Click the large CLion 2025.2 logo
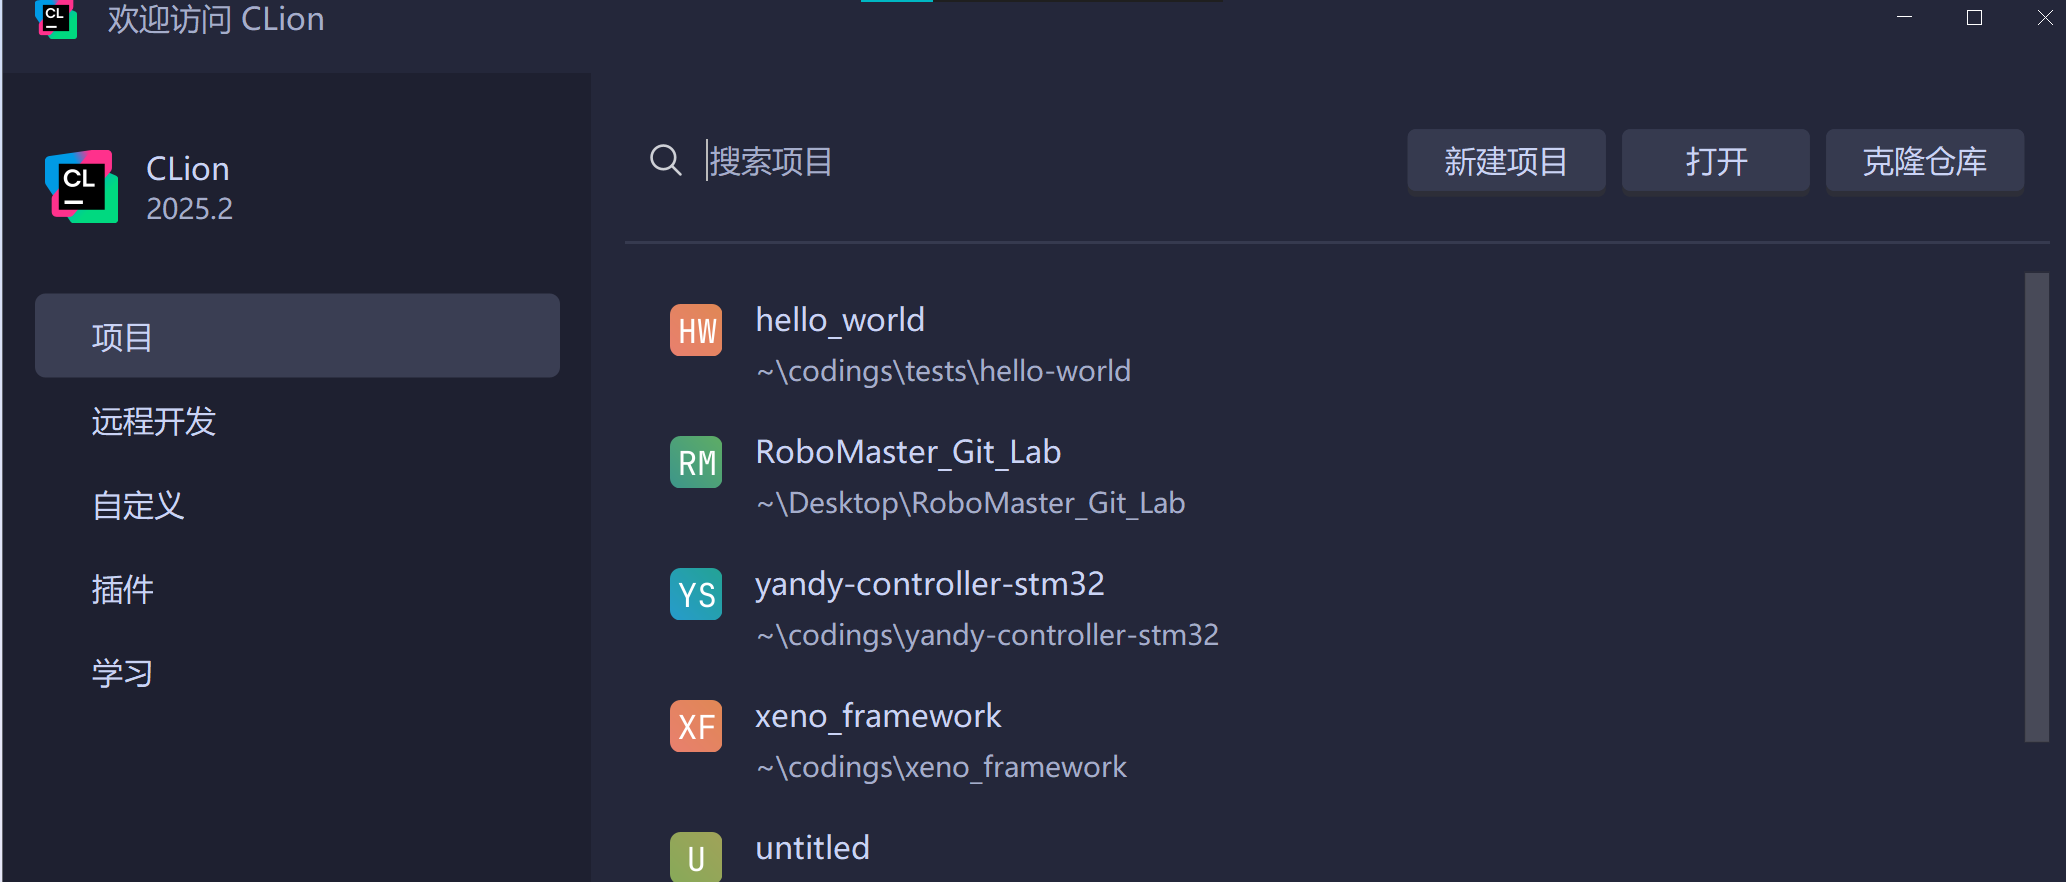Image resolution: width=2066 pixels, height=882 pixels. 81,187
